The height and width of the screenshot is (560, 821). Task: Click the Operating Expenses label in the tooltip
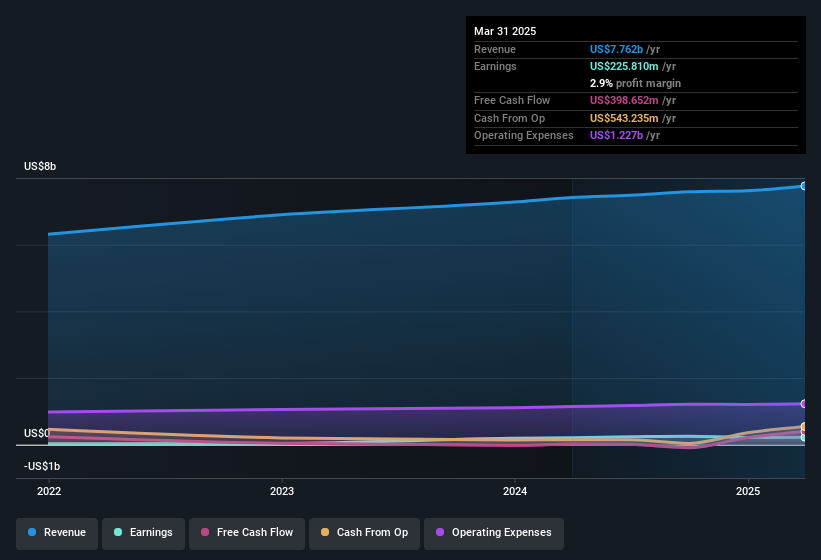click(x=524, y=135)
